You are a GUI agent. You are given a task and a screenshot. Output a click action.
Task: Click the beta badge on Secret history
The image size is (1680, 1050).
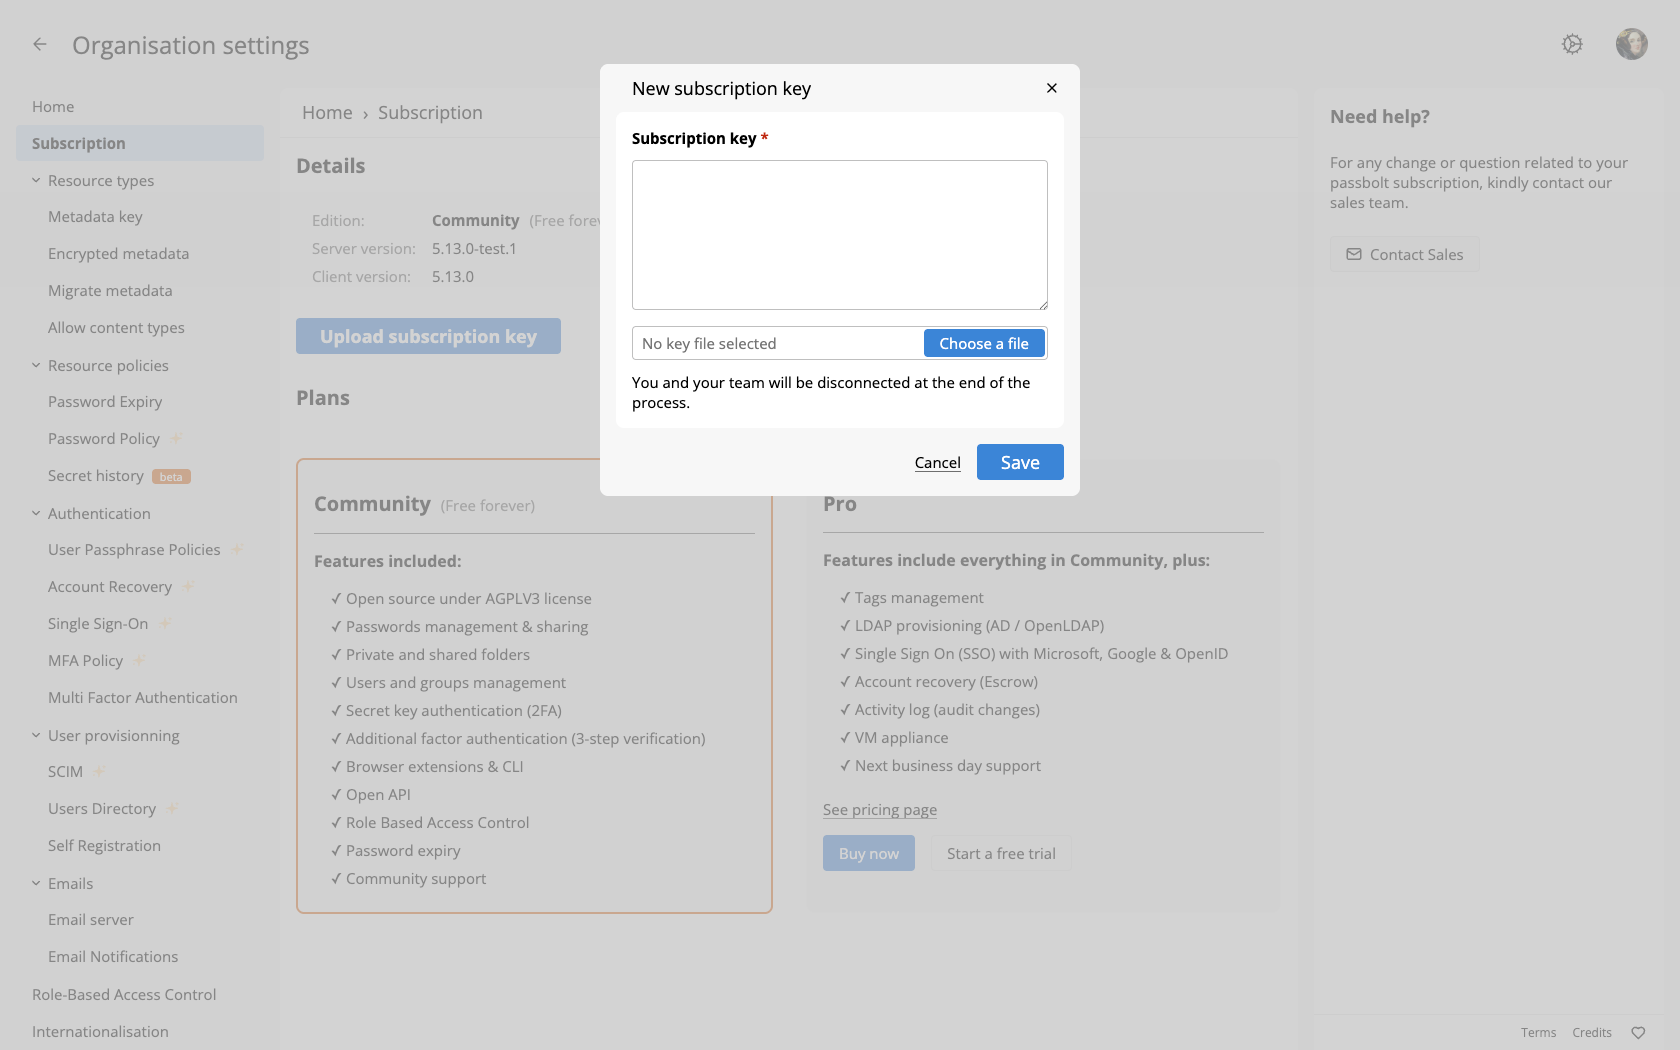click(171, 477)
